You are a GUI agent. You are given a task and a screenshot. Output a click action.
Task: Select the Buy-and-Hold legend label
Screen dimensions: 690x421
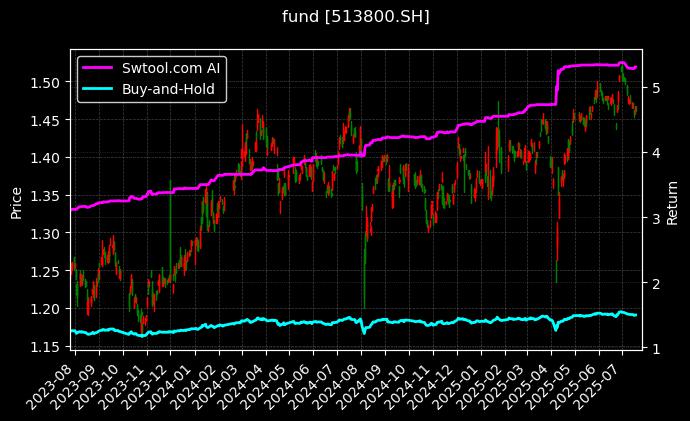171,89
